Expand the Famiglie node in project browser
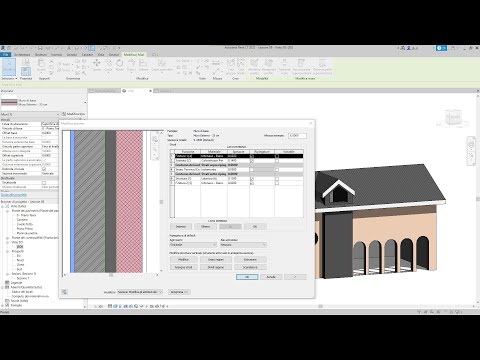The image size is (480, 360). pyautogui.click(x=3, y=305)
